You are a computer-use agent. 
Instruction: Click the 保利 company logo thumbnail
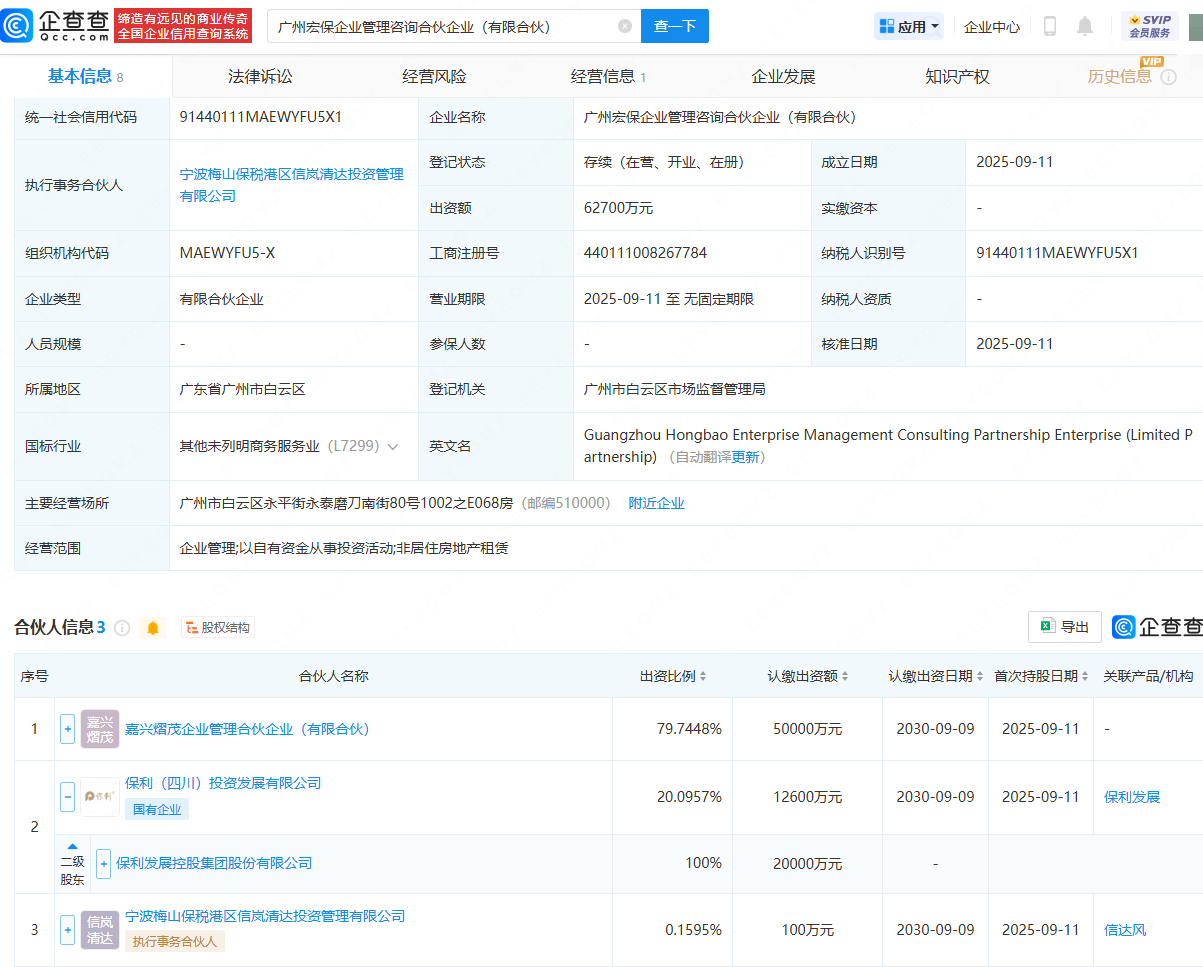[100, 797]
